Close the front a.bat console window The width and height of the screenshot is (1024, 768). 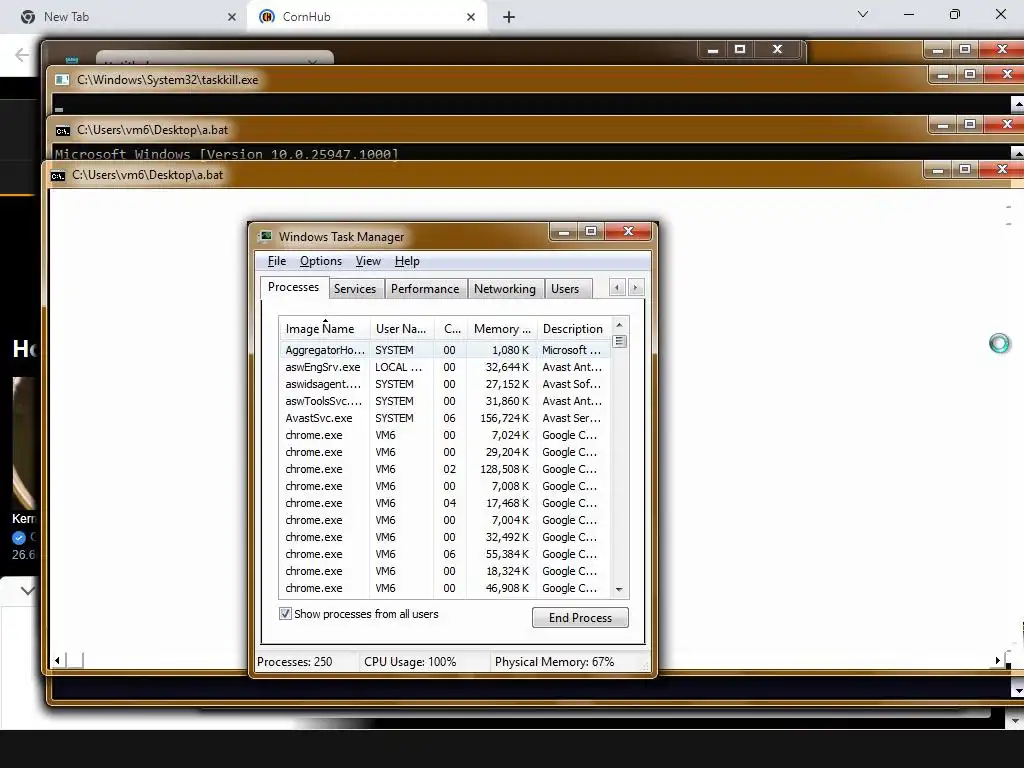(x=1002, y=170)
